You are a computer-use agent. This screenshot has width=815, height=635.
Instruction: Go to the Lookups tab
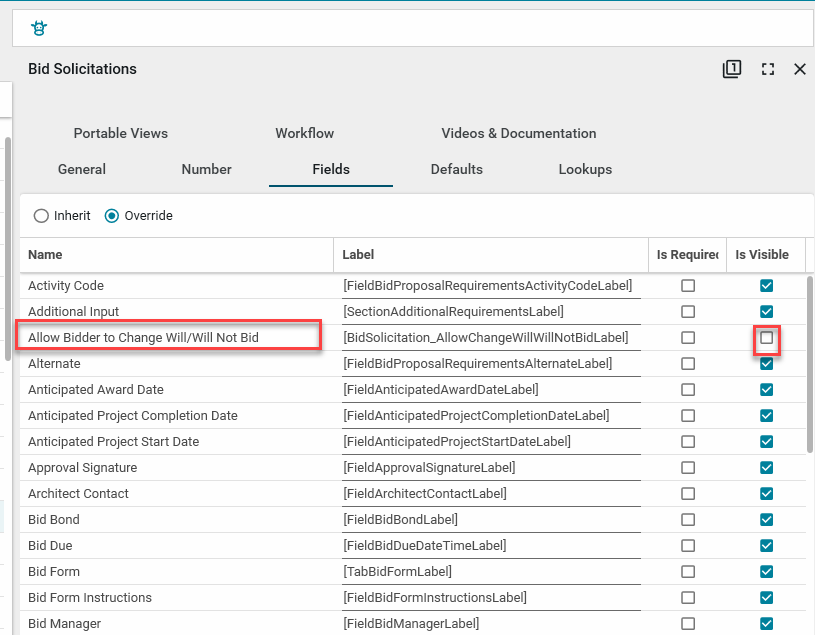pyautogui.click(x=585, y=169)
